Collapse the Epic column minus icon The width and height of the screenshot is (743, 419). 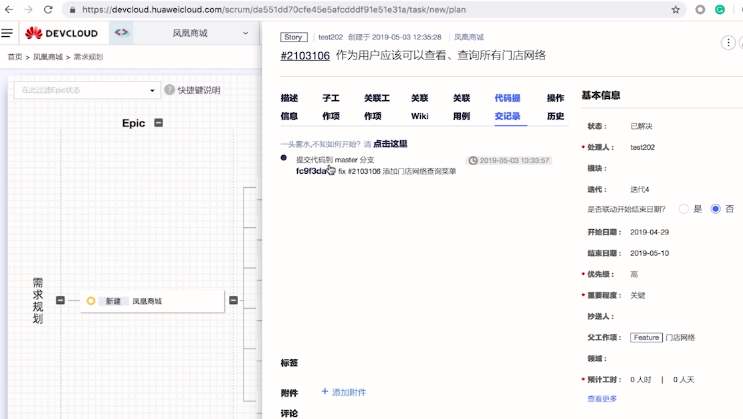pos(159,123)
